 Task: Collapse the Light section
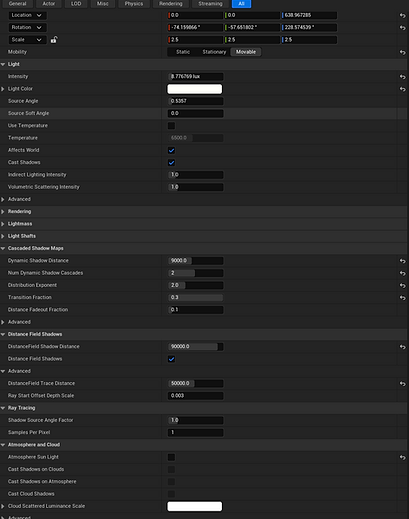[x=3, y=64]
